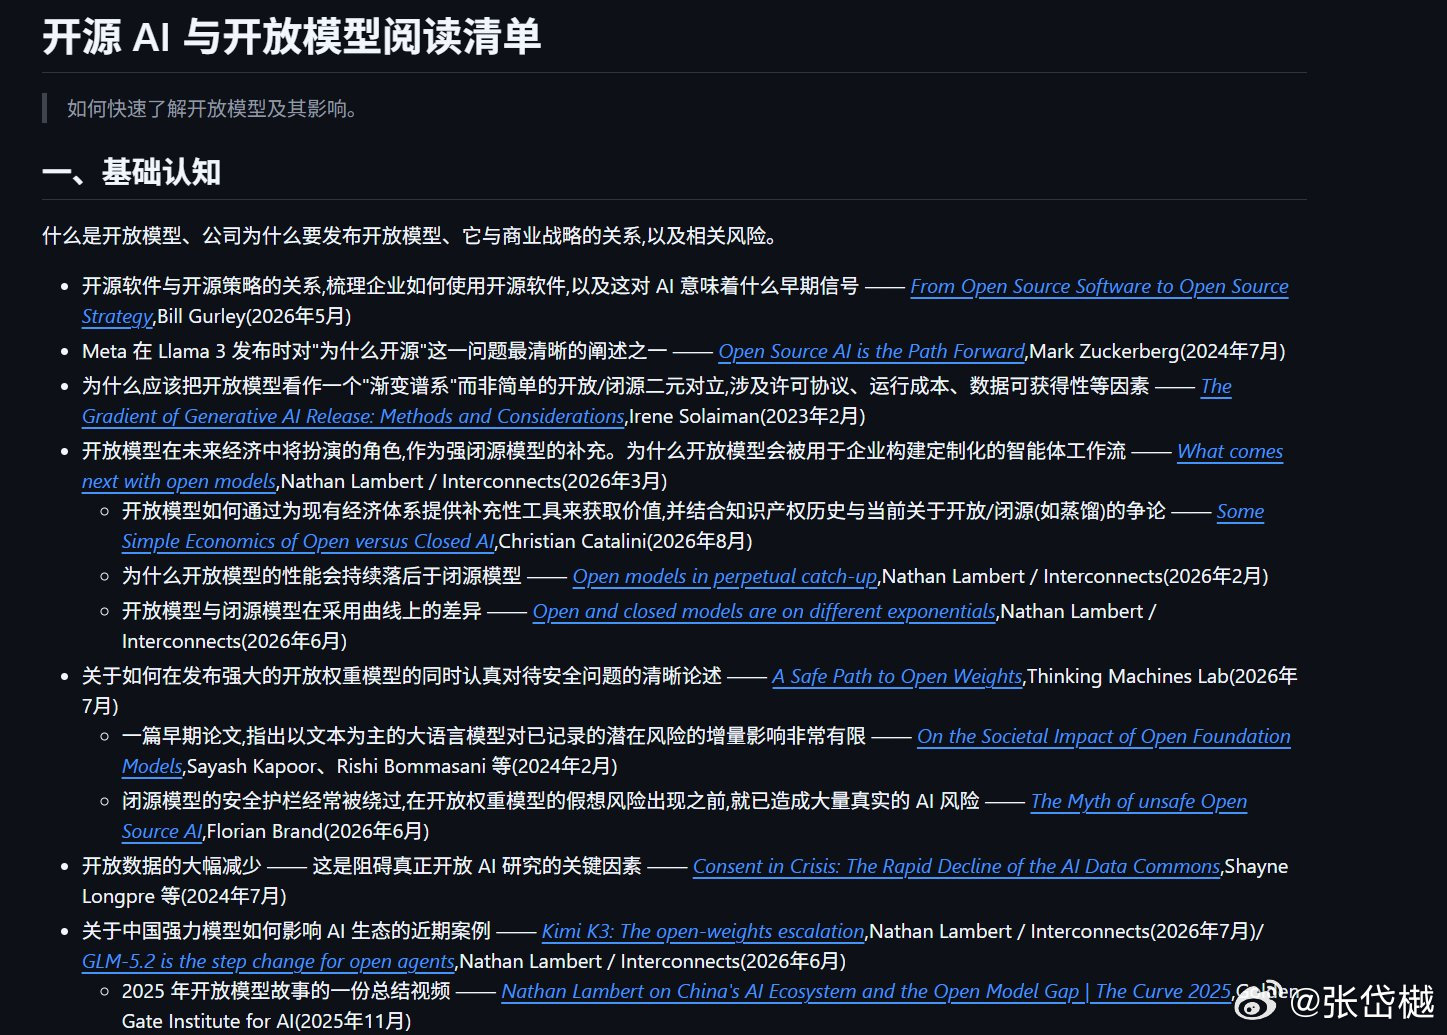
Task: Click the author text "Florian Brand(2026年6月)"
Action: coord(318,831)
